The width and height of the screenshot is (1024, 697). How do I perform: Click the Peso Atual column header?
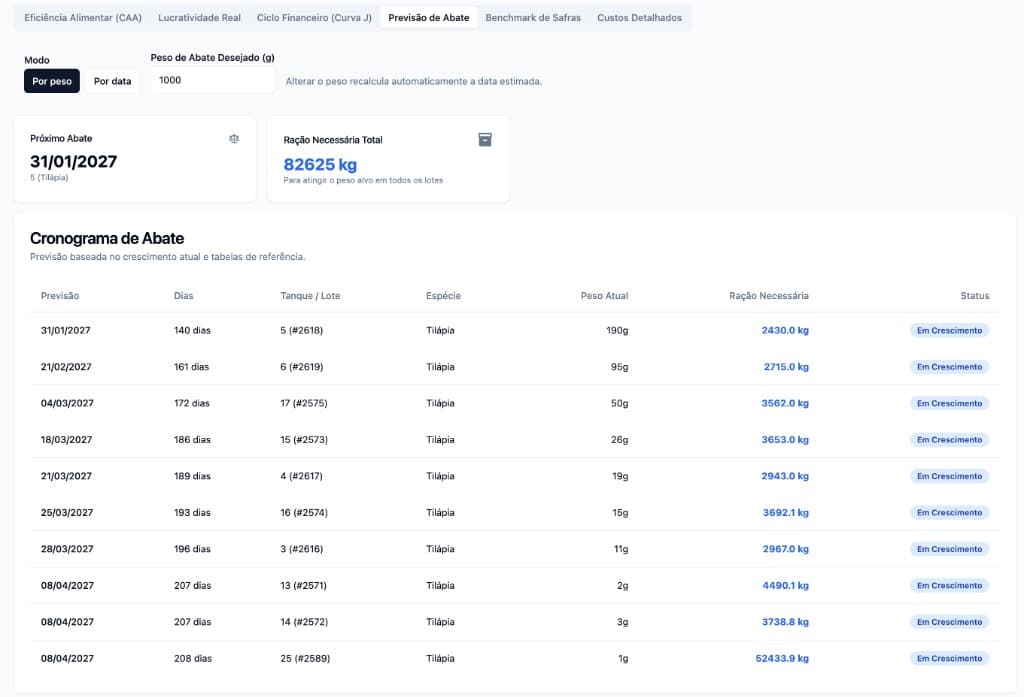click(605, 296)
